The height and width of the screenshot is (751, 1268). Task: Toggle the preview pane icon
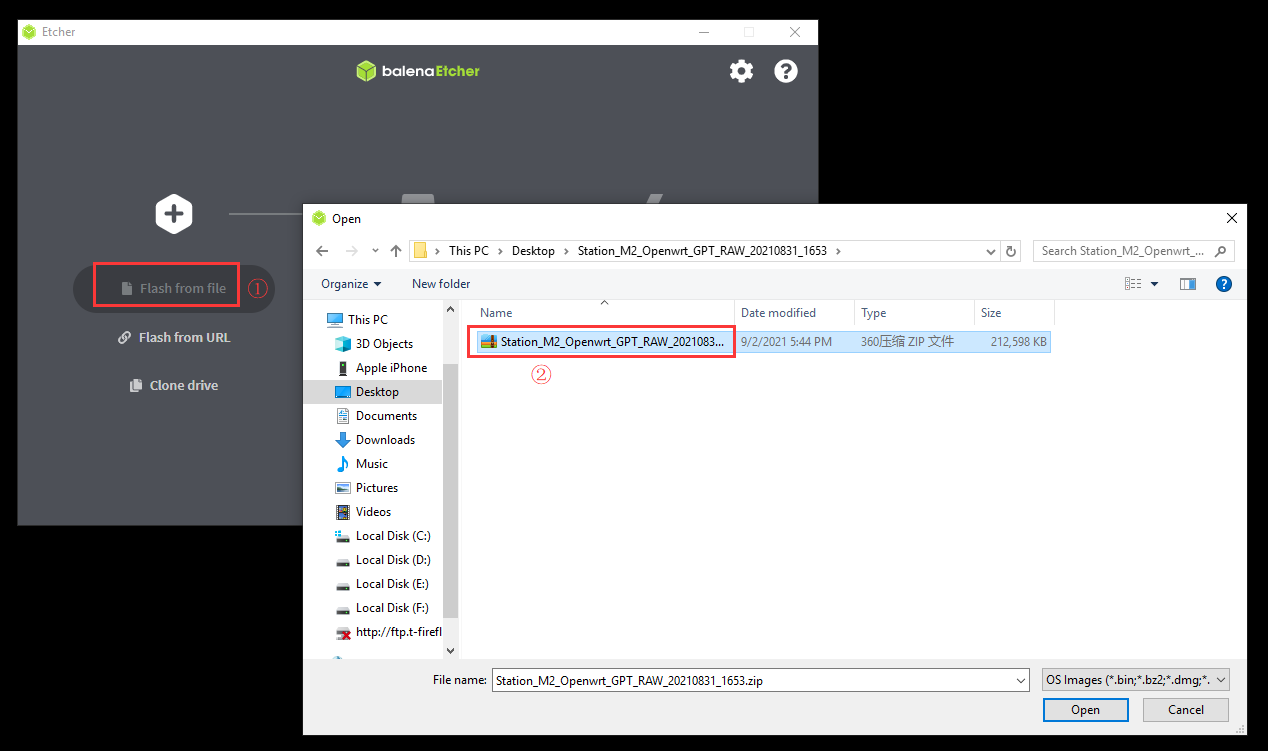[x=1188, y=284]
